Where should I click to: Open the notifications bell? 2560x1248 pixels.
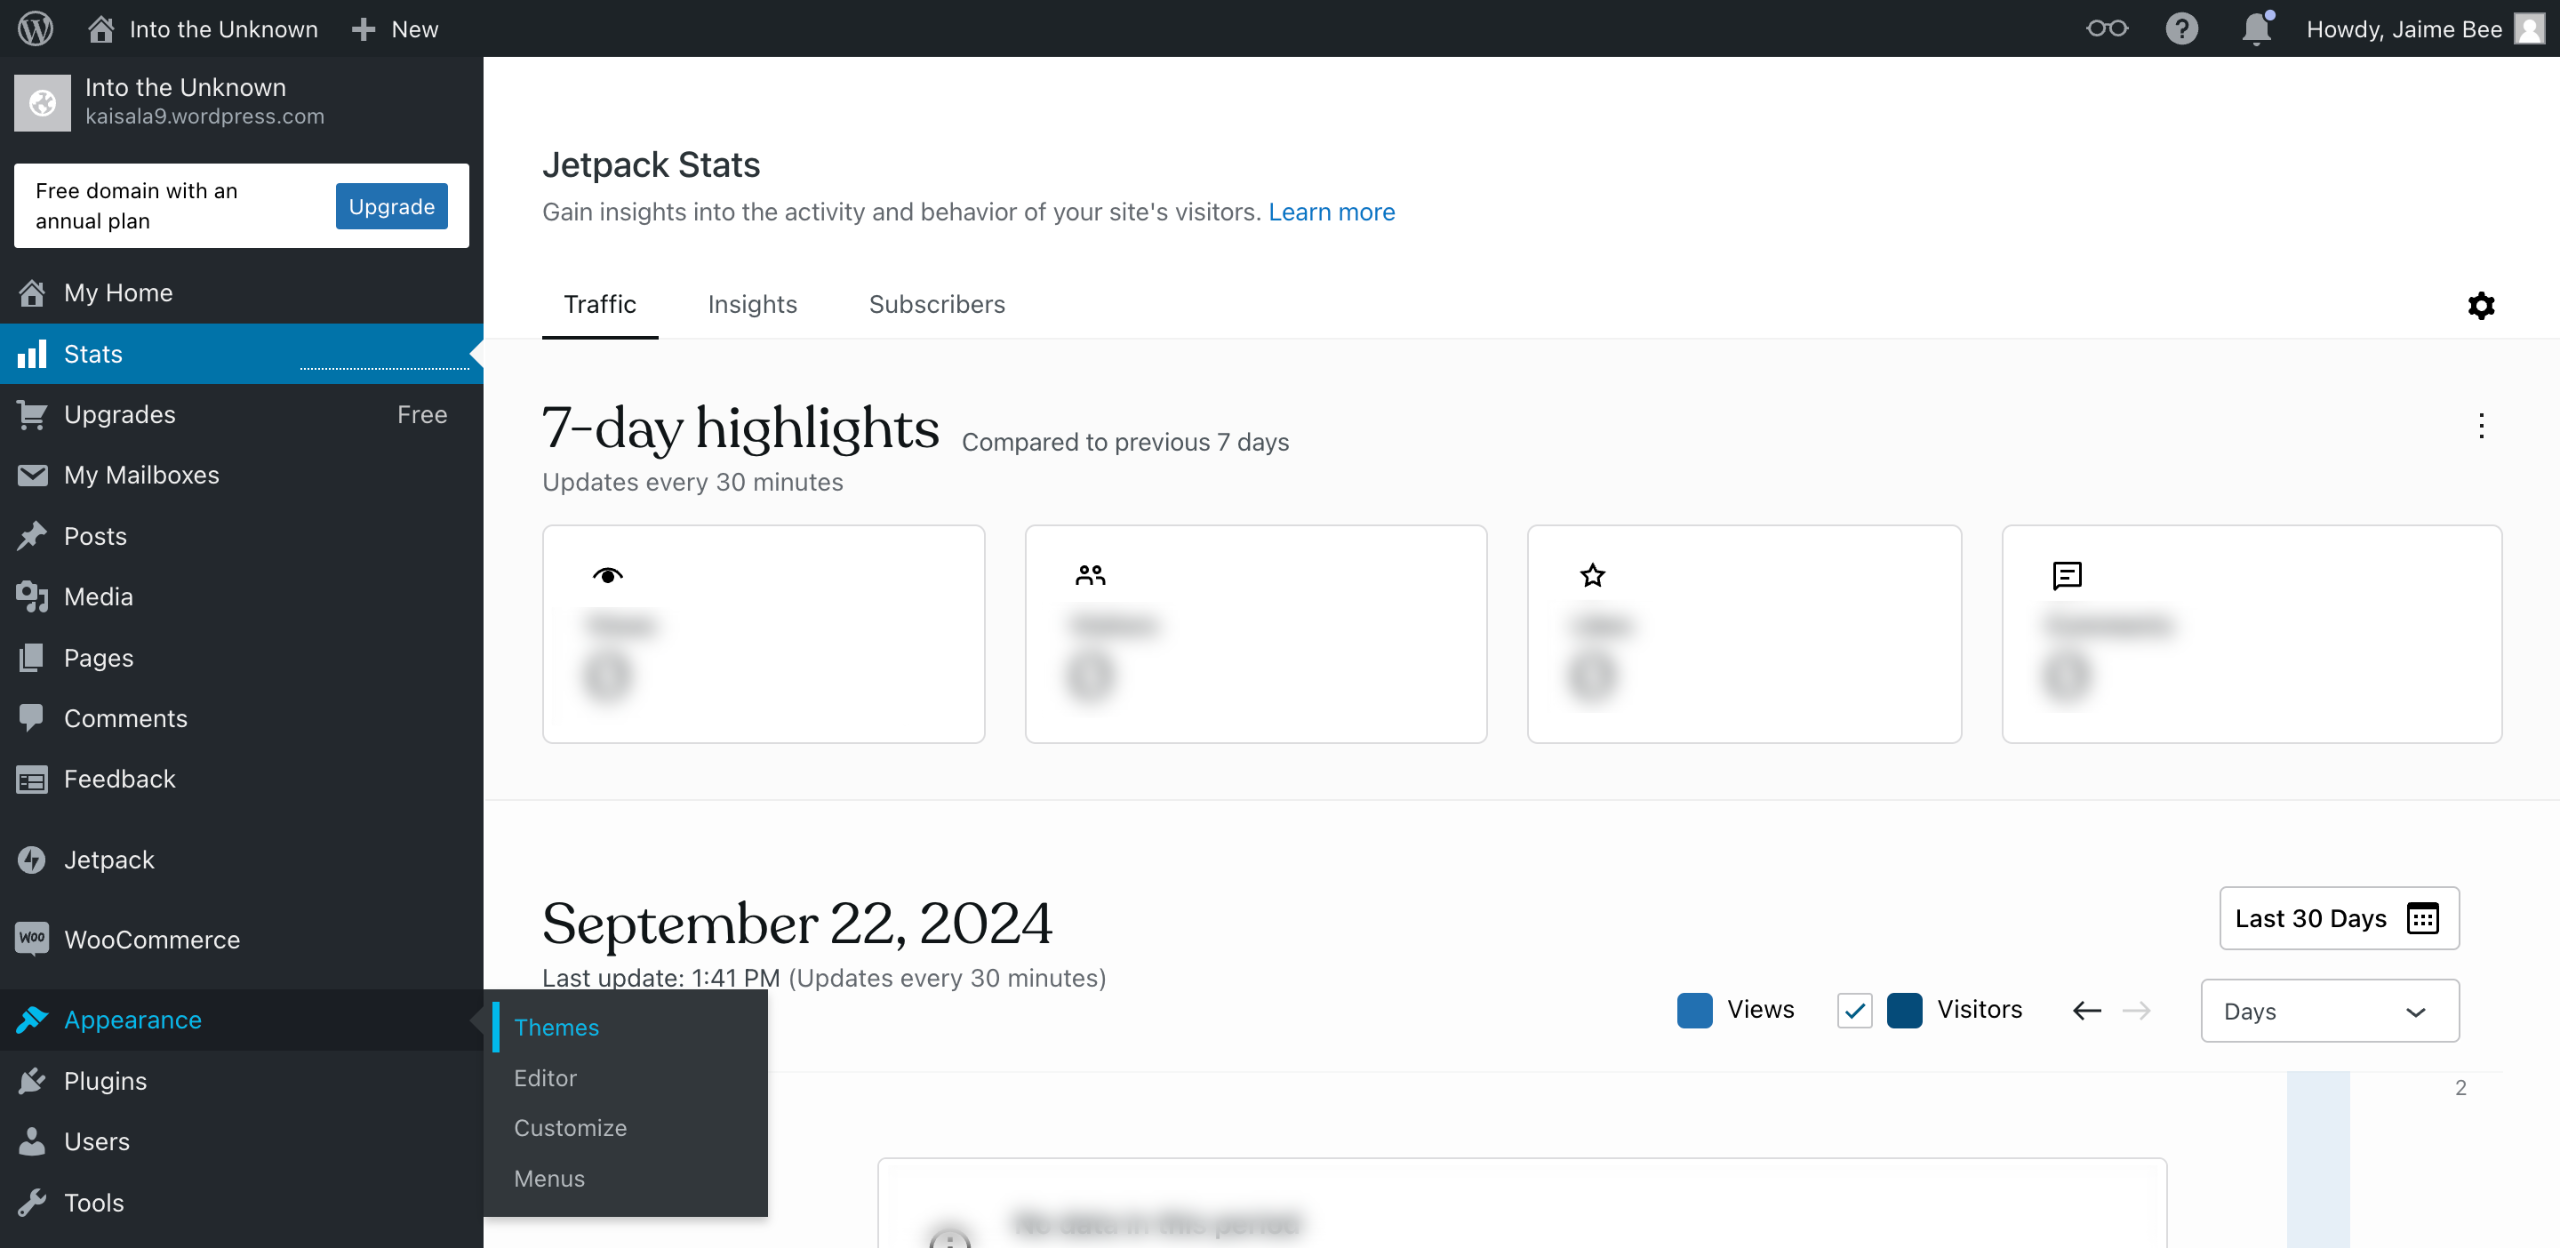(2256, 28)
